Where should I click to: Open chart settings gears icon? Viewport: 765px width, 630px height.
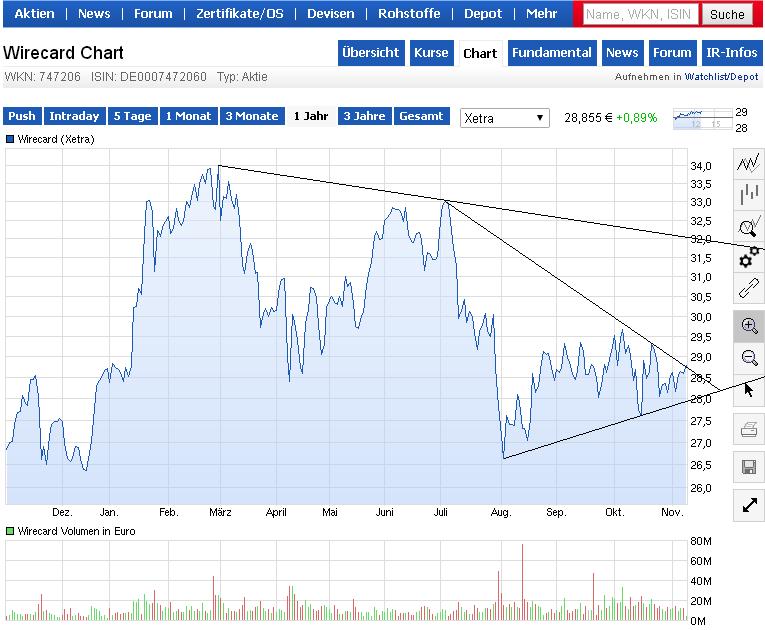point(748,258)
